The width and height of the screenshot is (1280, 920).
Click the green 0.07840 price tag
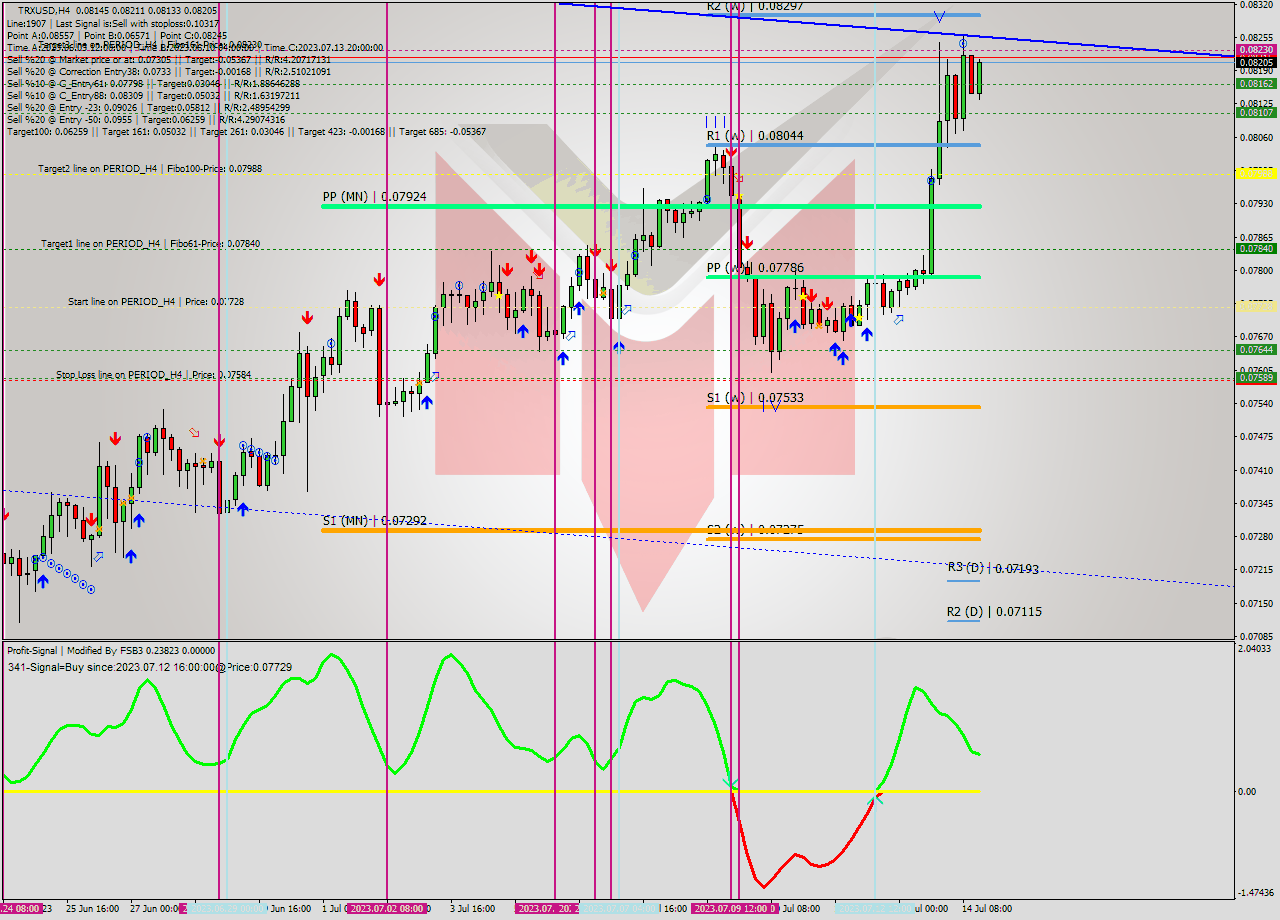[x=1256, y=249]
